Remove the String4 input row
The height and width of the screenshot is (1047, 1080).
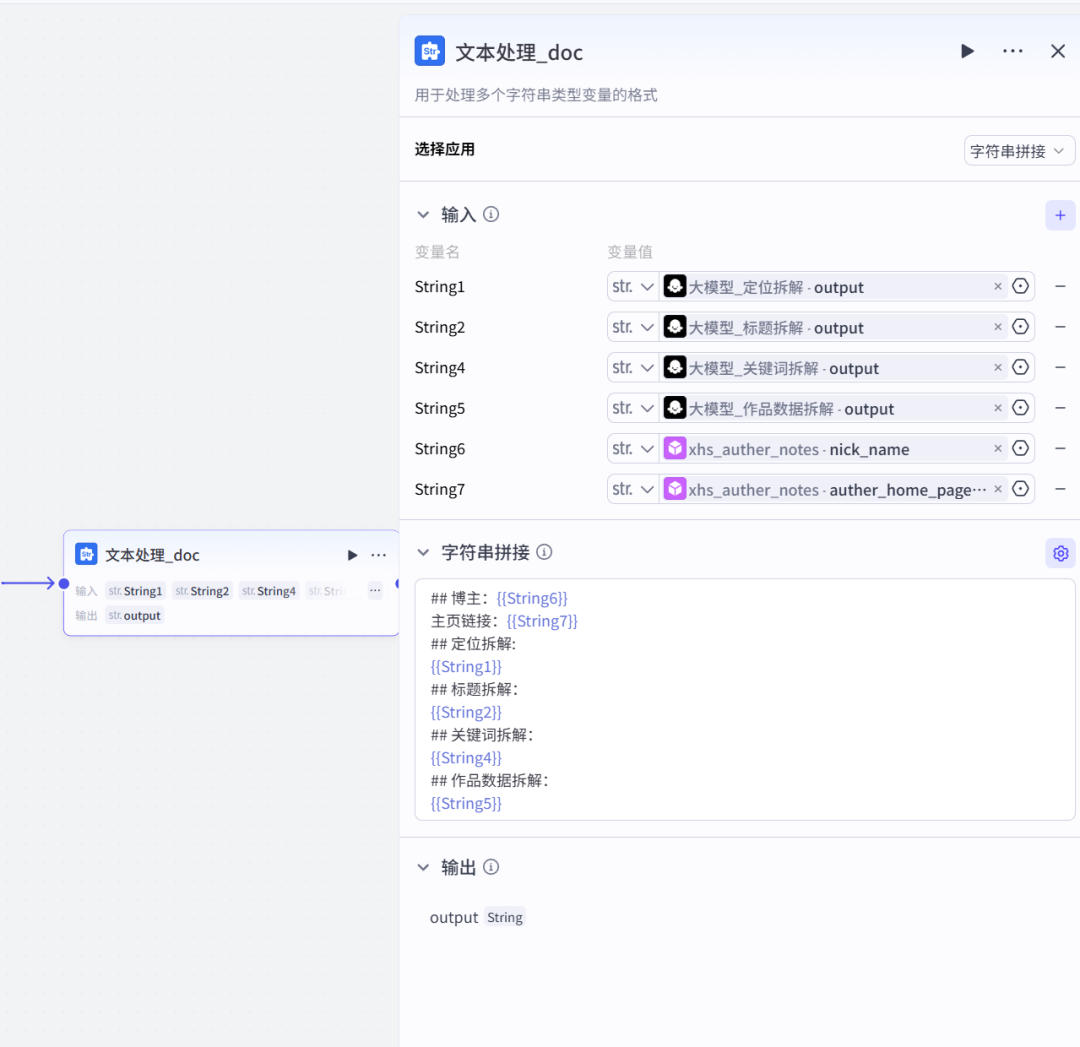pos(1060,367)
